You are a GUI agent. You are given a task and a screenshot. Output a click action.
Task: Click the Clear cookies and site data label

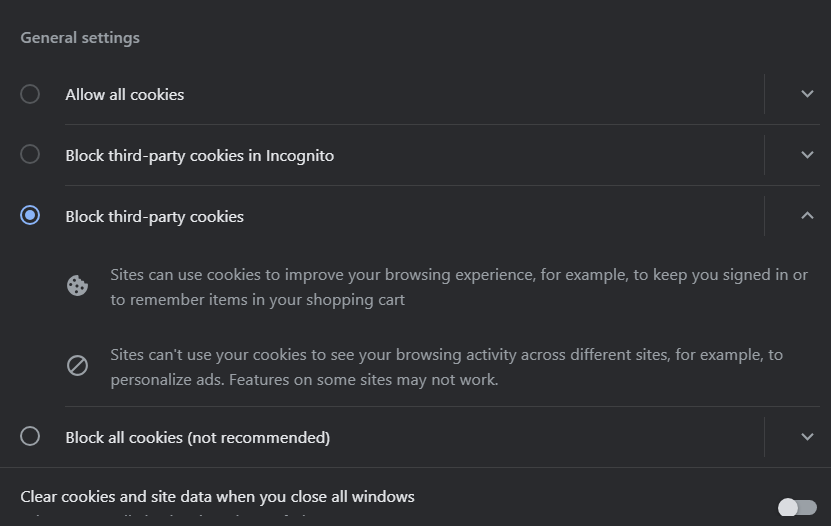217,496
